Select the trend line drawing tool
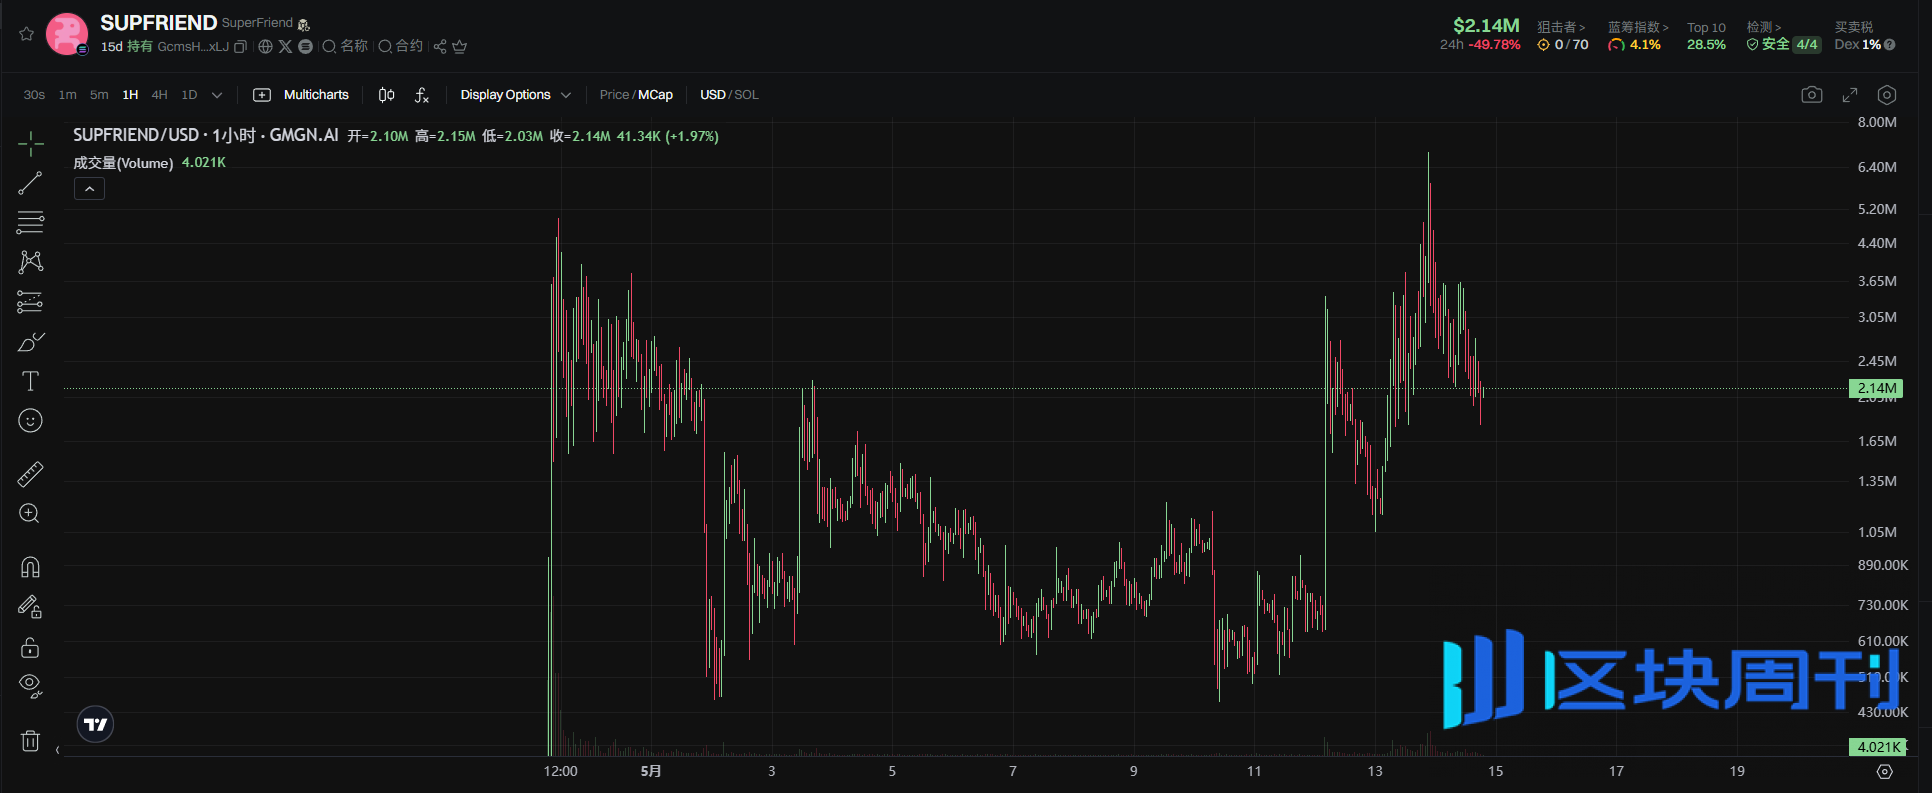The image size is (1932, 793). point(31,183)
